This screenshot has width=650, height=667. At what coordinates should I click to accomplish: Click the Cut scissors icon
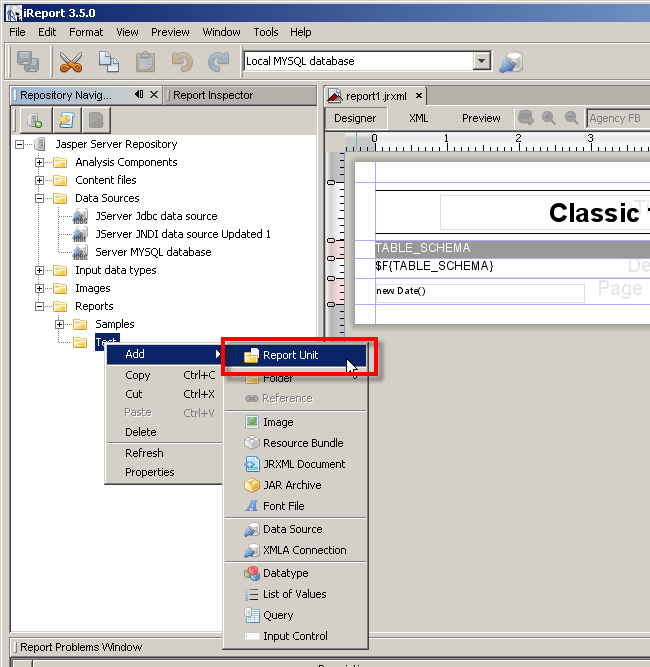71,62
